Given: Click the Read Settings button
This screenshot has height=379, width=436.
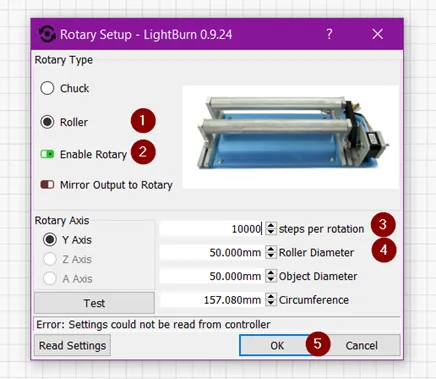Looking at the screenshot, I should pyautogui.click(x=72, y=345).
